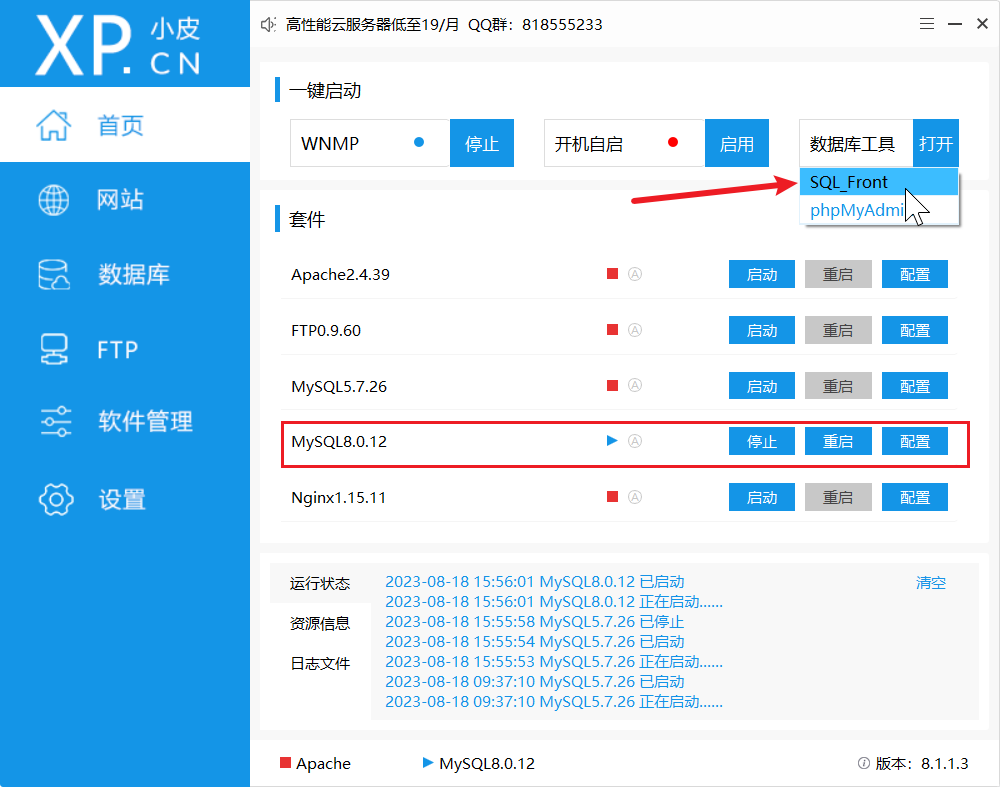Start Nginx1.15.11 with 启动
1000x787 pixels.
click(761, 497)
